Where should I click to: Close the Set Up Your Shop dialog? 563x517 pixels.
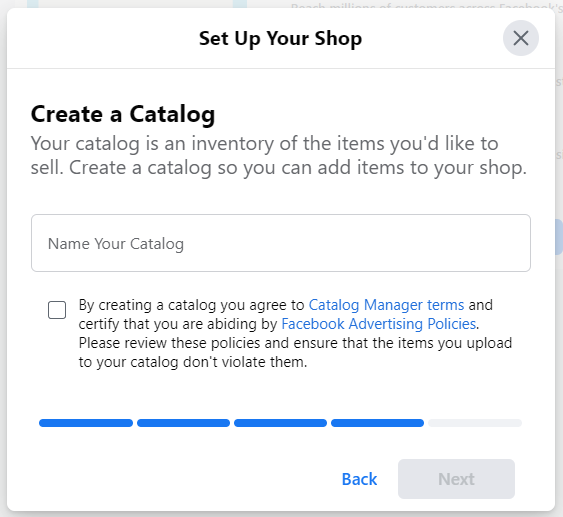point(521,38)
